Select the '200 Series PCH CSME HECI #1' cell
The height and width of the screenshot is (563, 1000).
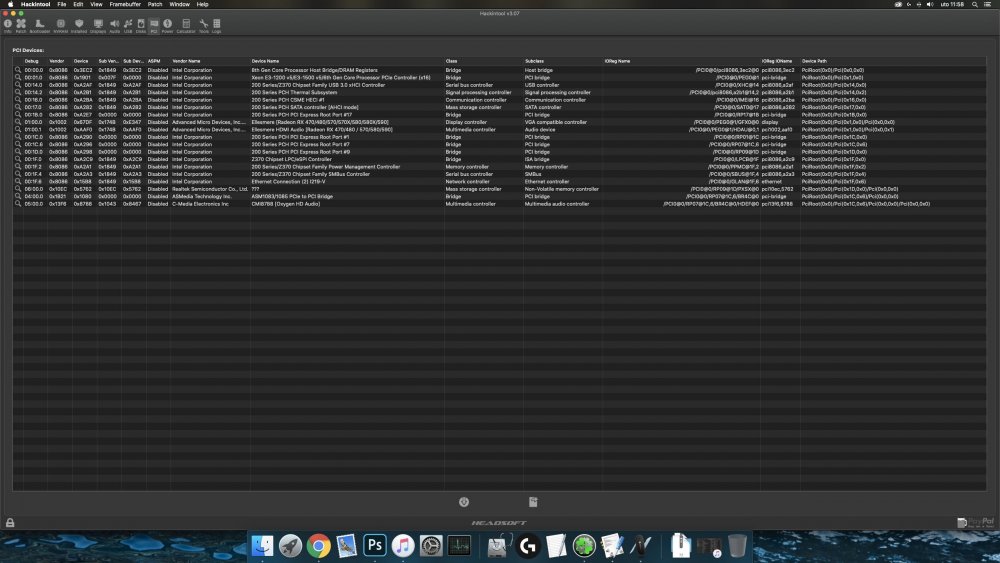(288, 99)
